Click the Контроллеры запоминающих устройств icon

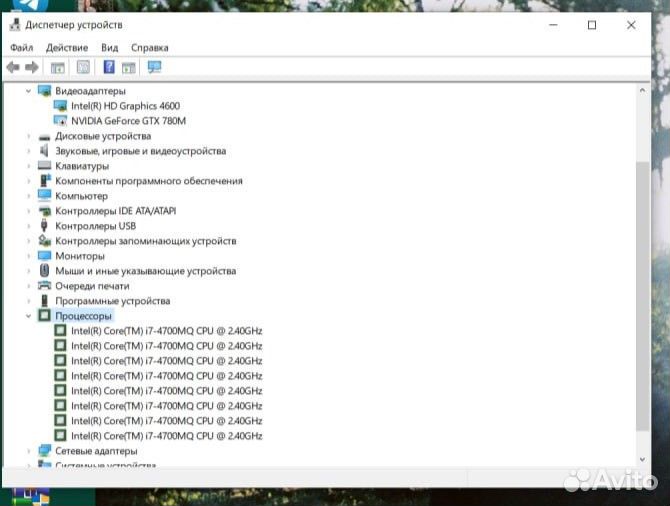[44, 240]
